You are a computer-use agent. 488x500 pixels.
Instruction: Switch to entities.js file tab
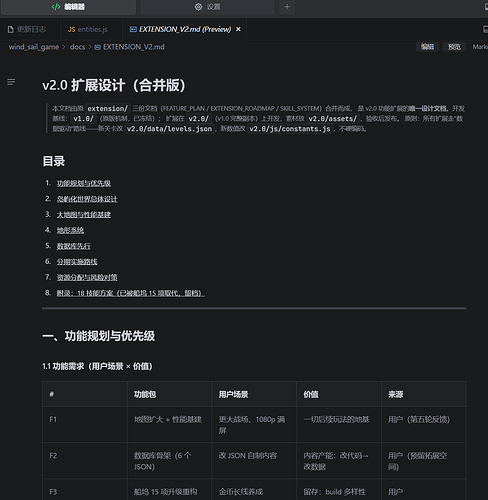(88, 29)
